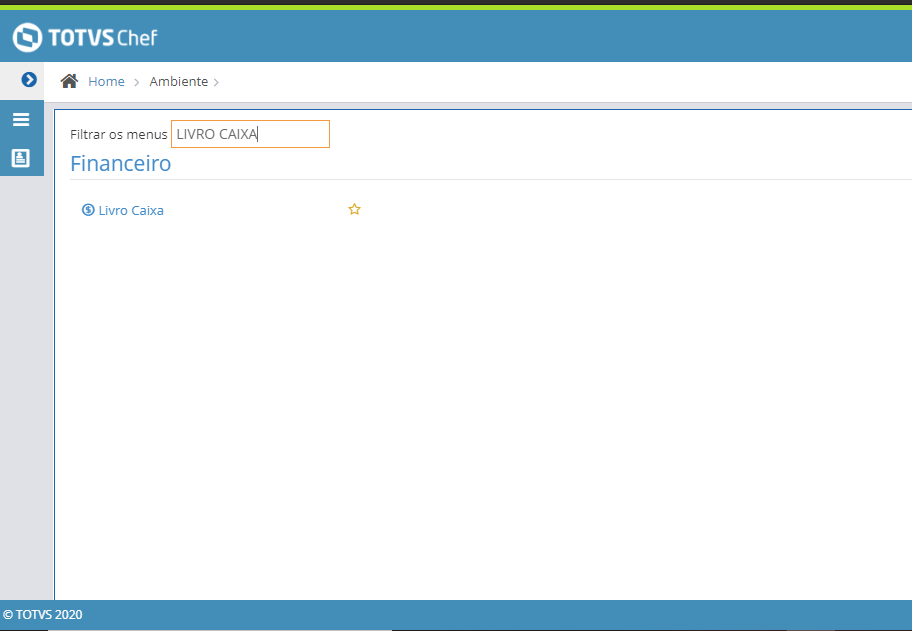Click the TOTVS Chef logo
This screenshot has width=912, height=631.
pos(85,38)
